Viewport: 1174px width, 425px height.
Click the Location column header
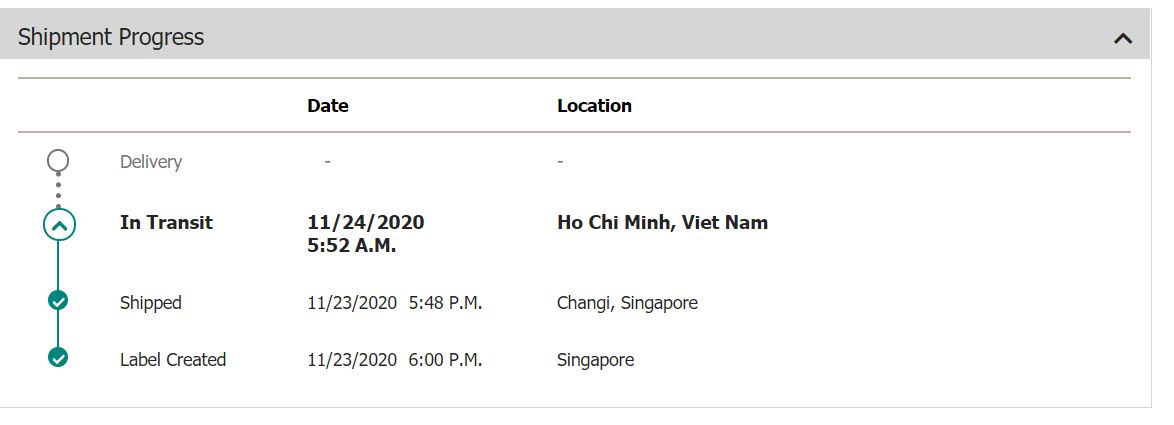click(x=594, y=106)
